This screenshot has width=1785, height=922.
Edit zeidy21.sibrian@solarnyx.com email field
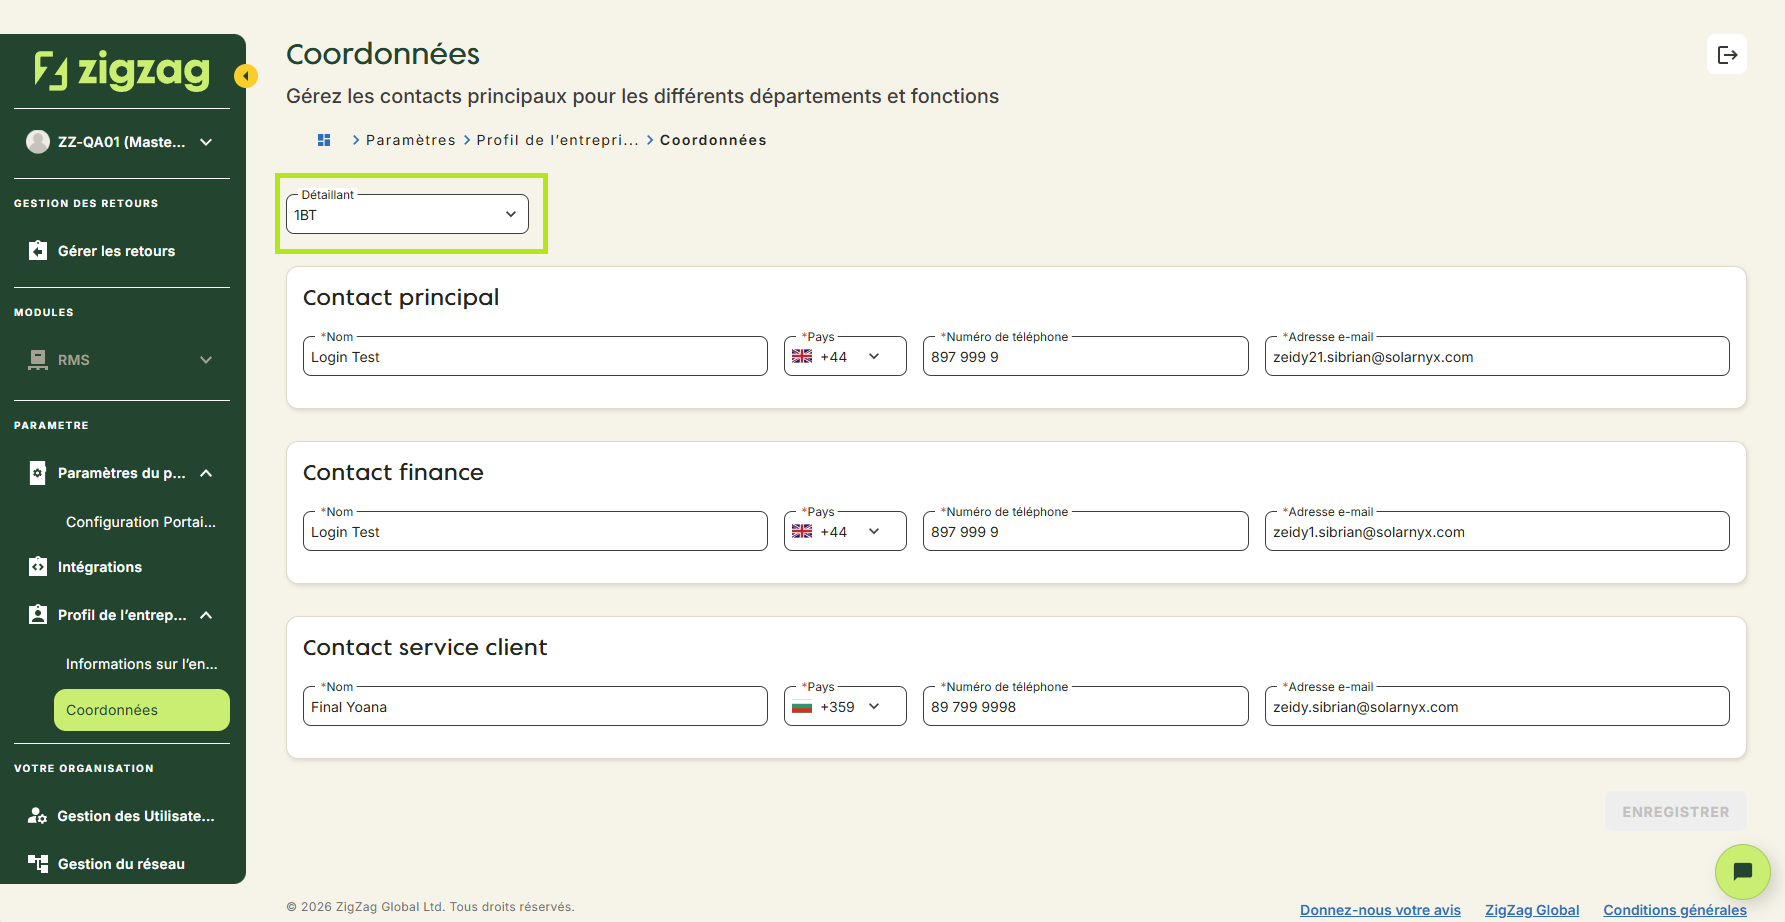tap(1497, 356)
